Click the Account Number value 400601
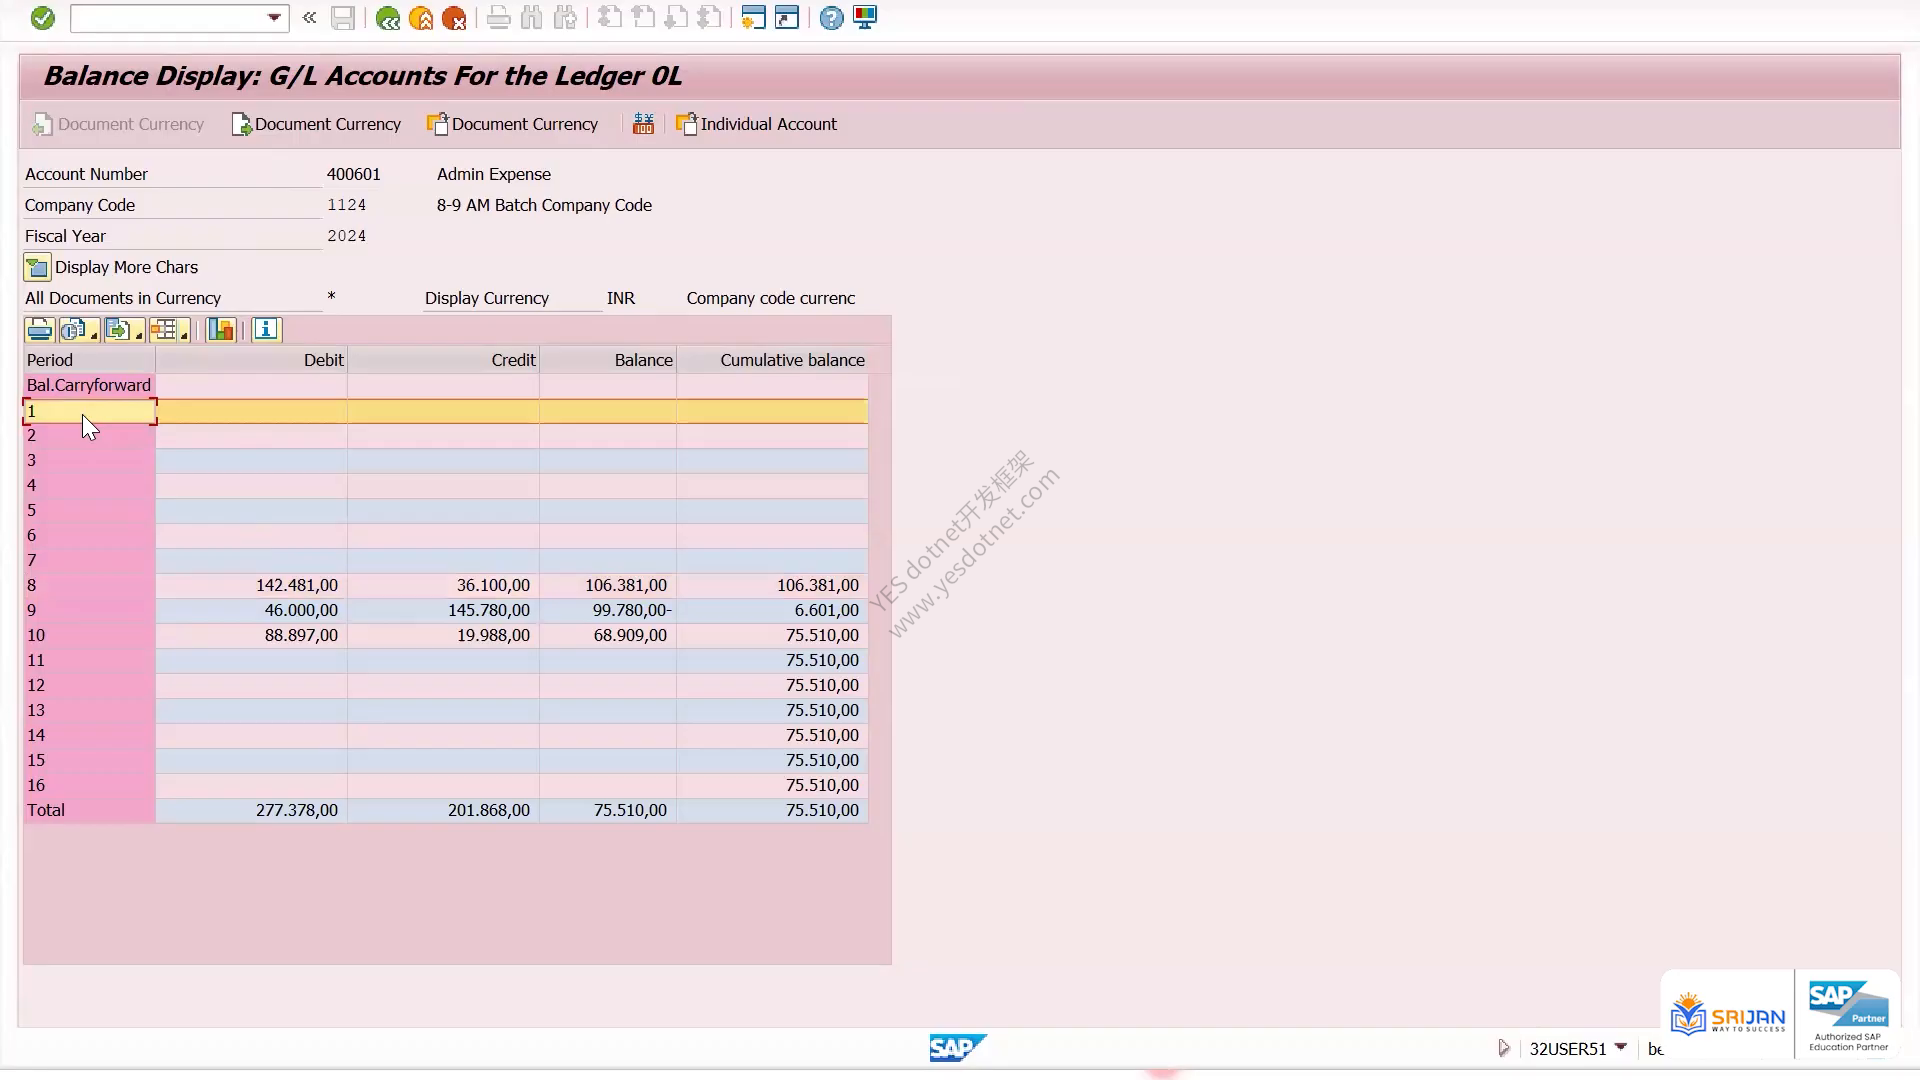 coord(354,174)
